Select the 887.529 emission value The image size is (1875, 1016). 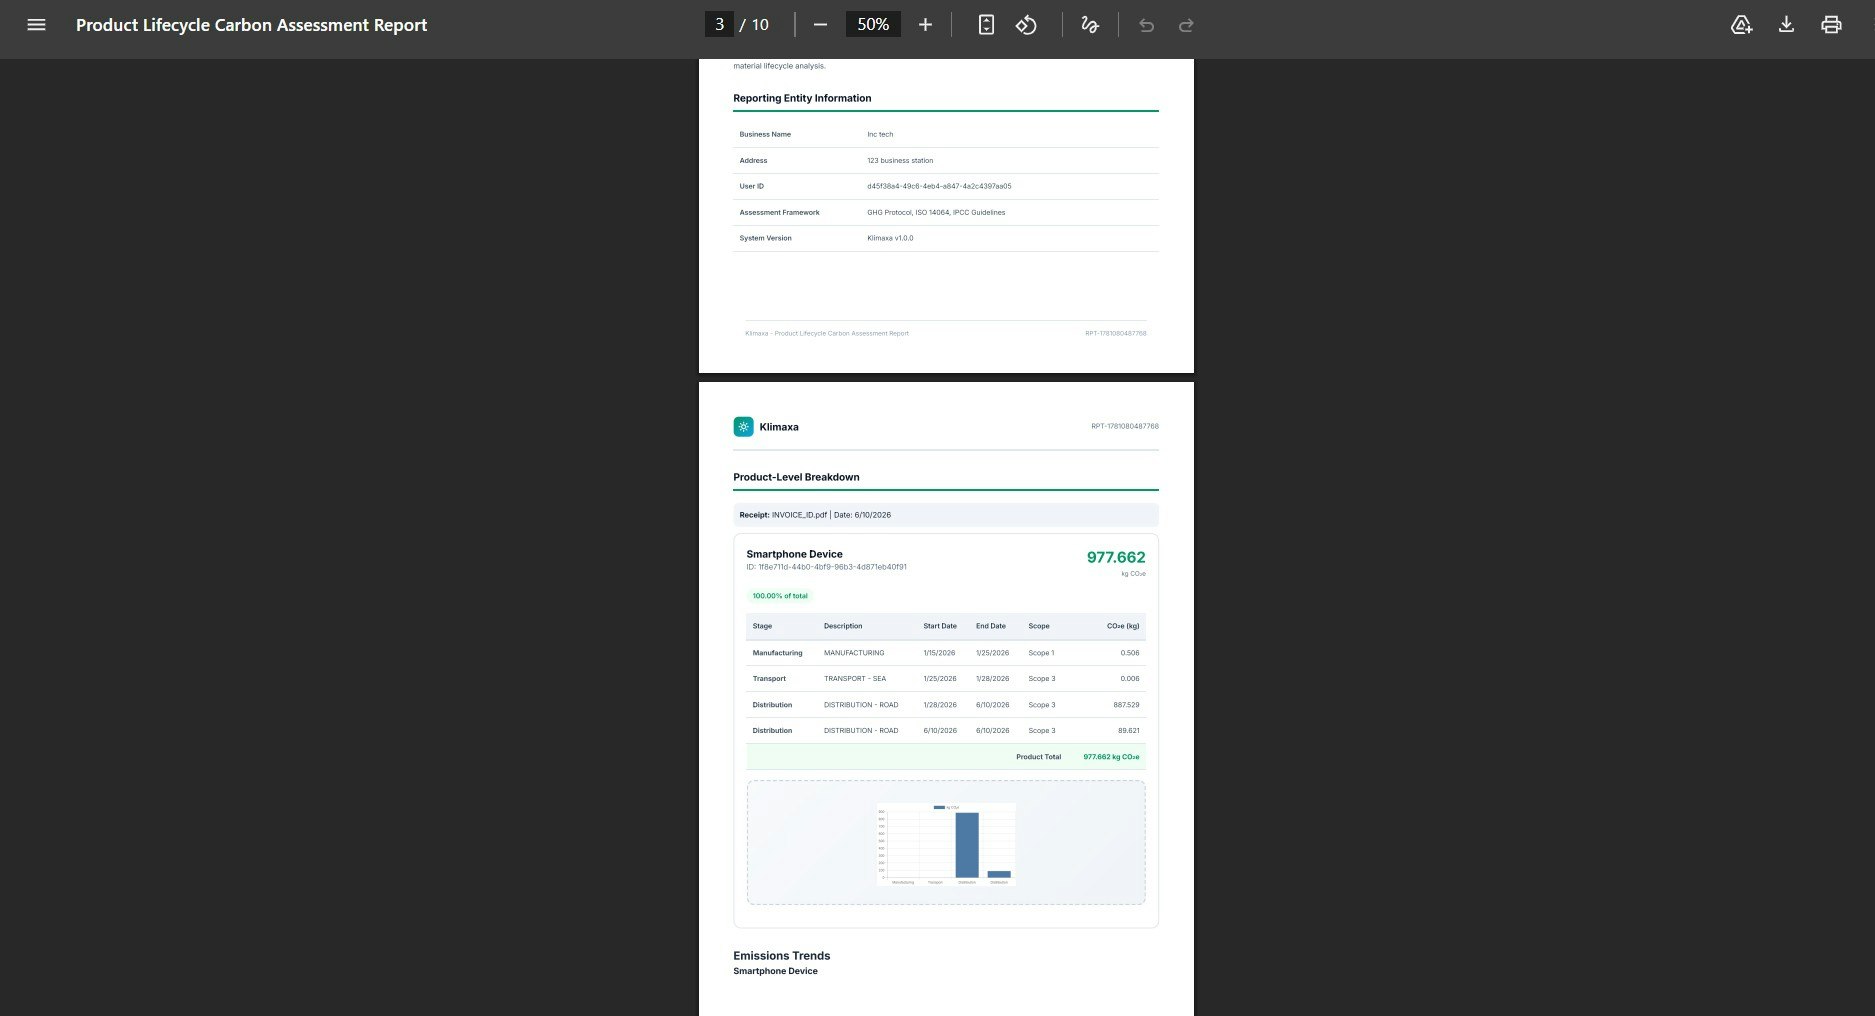1126,705
